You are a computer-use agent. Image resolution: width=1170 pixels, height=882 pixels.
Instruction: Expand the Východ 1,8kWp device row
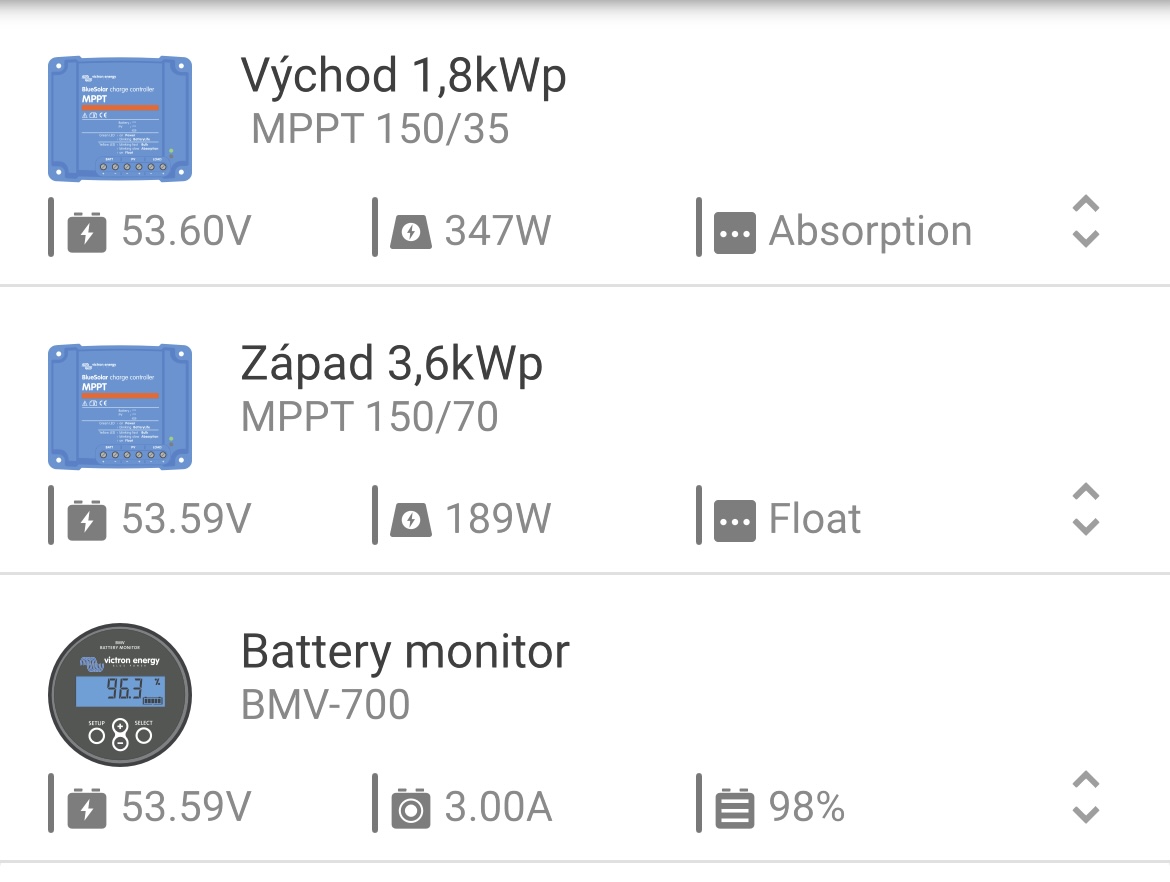(x=1085, y=221)
